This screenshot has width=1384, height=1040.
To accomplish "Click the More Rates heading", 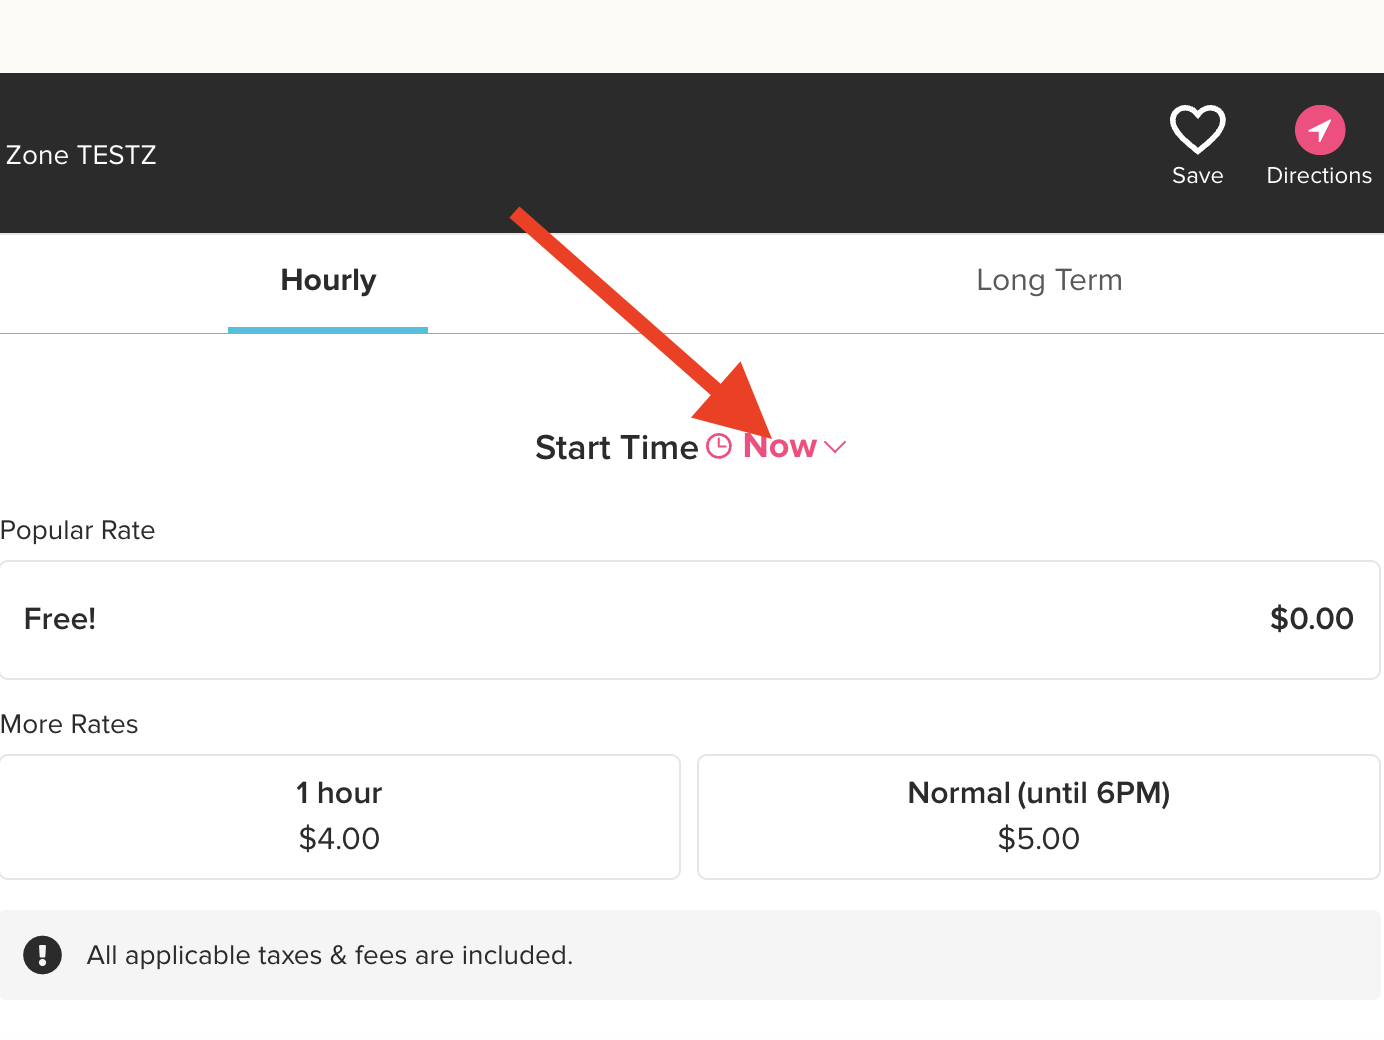I will [70, 724].
